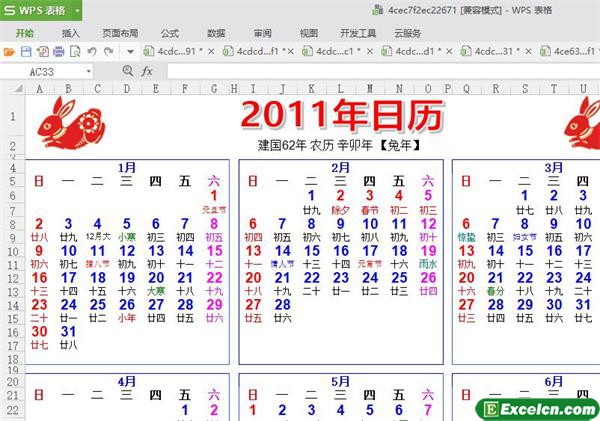600x421 pixels.
Task: Open the 视图 ribbon tab
Action: pos(309,33)
